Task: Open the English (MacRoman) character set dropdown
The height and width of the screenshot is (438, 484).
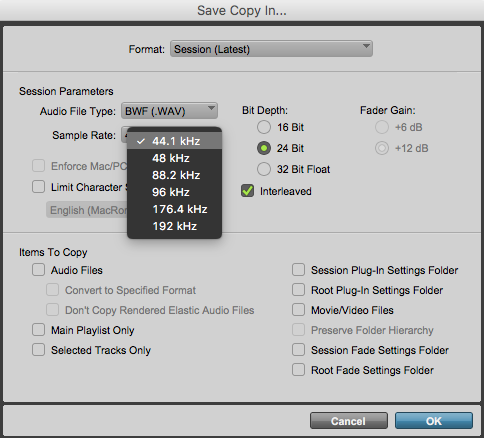Action: 87,210
